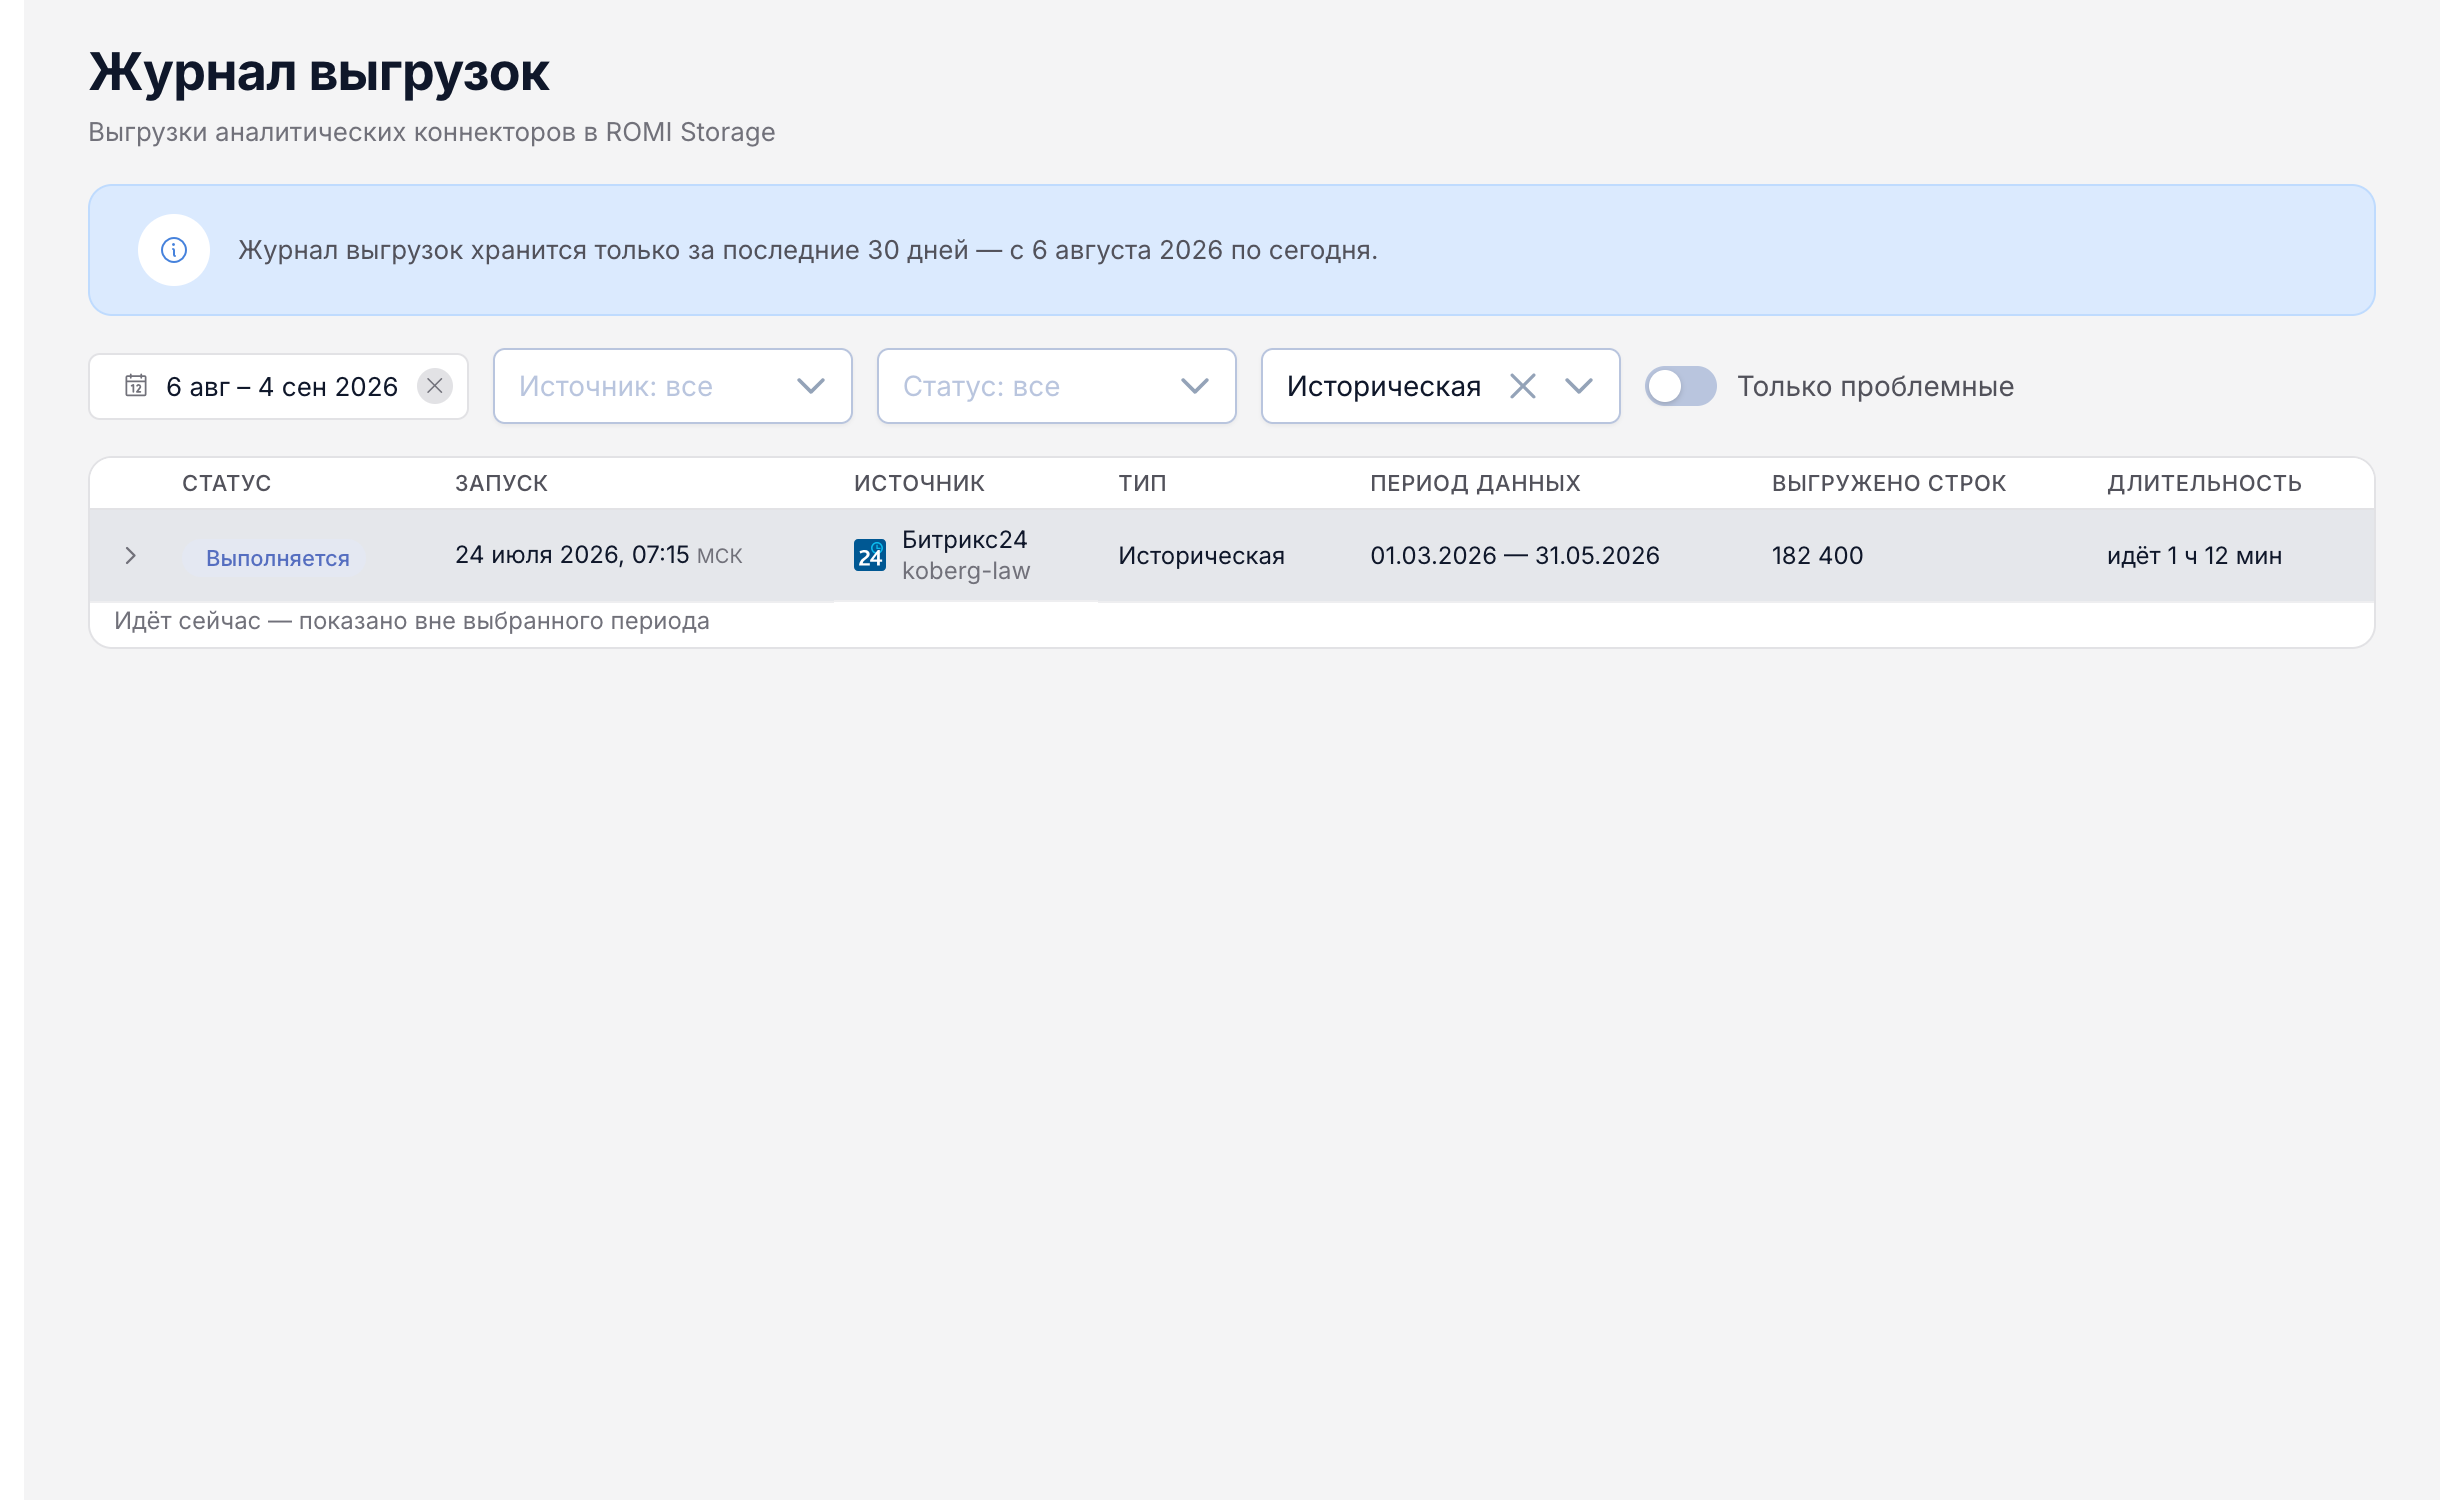Clear the 6 авг – 4 сен 2026 date range

coord(435,386)
